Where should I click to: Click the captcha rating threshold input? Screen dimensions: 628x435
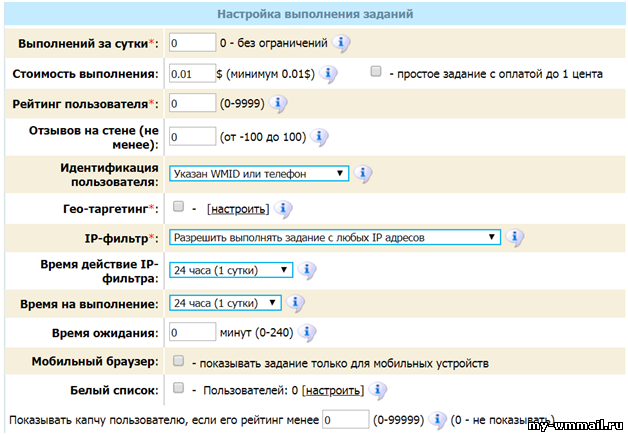(346, 419)
